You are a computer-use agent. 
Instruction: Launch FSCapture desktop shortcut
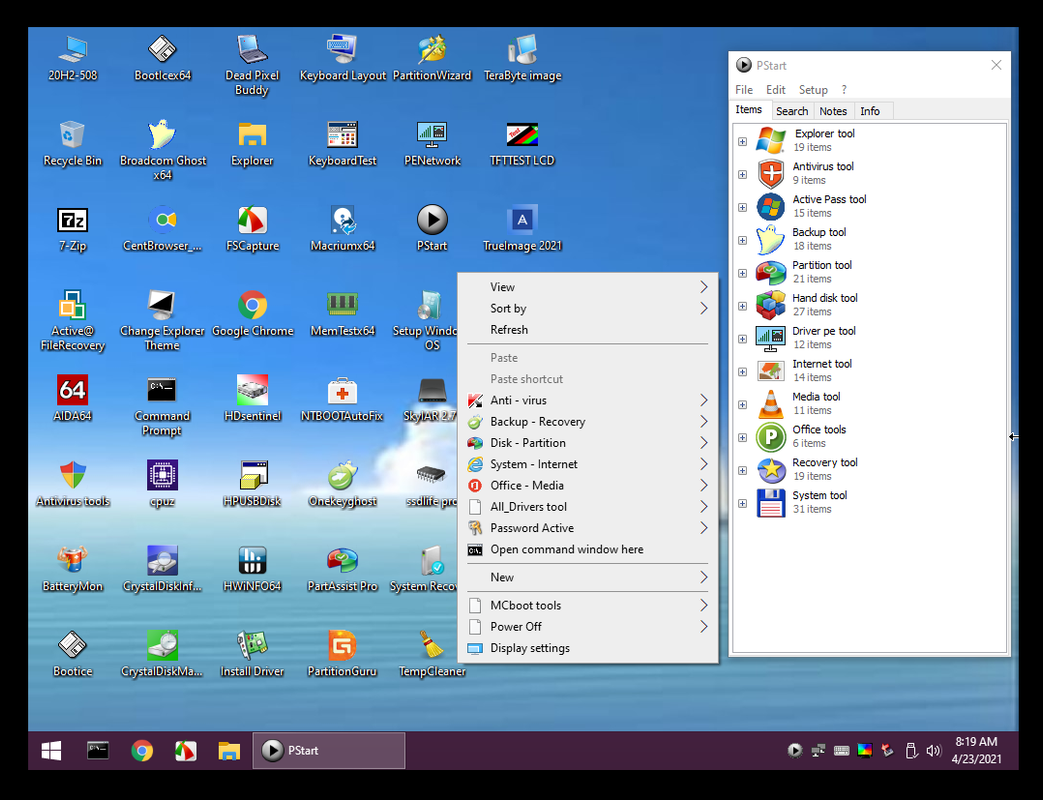(x=252, y=228)
